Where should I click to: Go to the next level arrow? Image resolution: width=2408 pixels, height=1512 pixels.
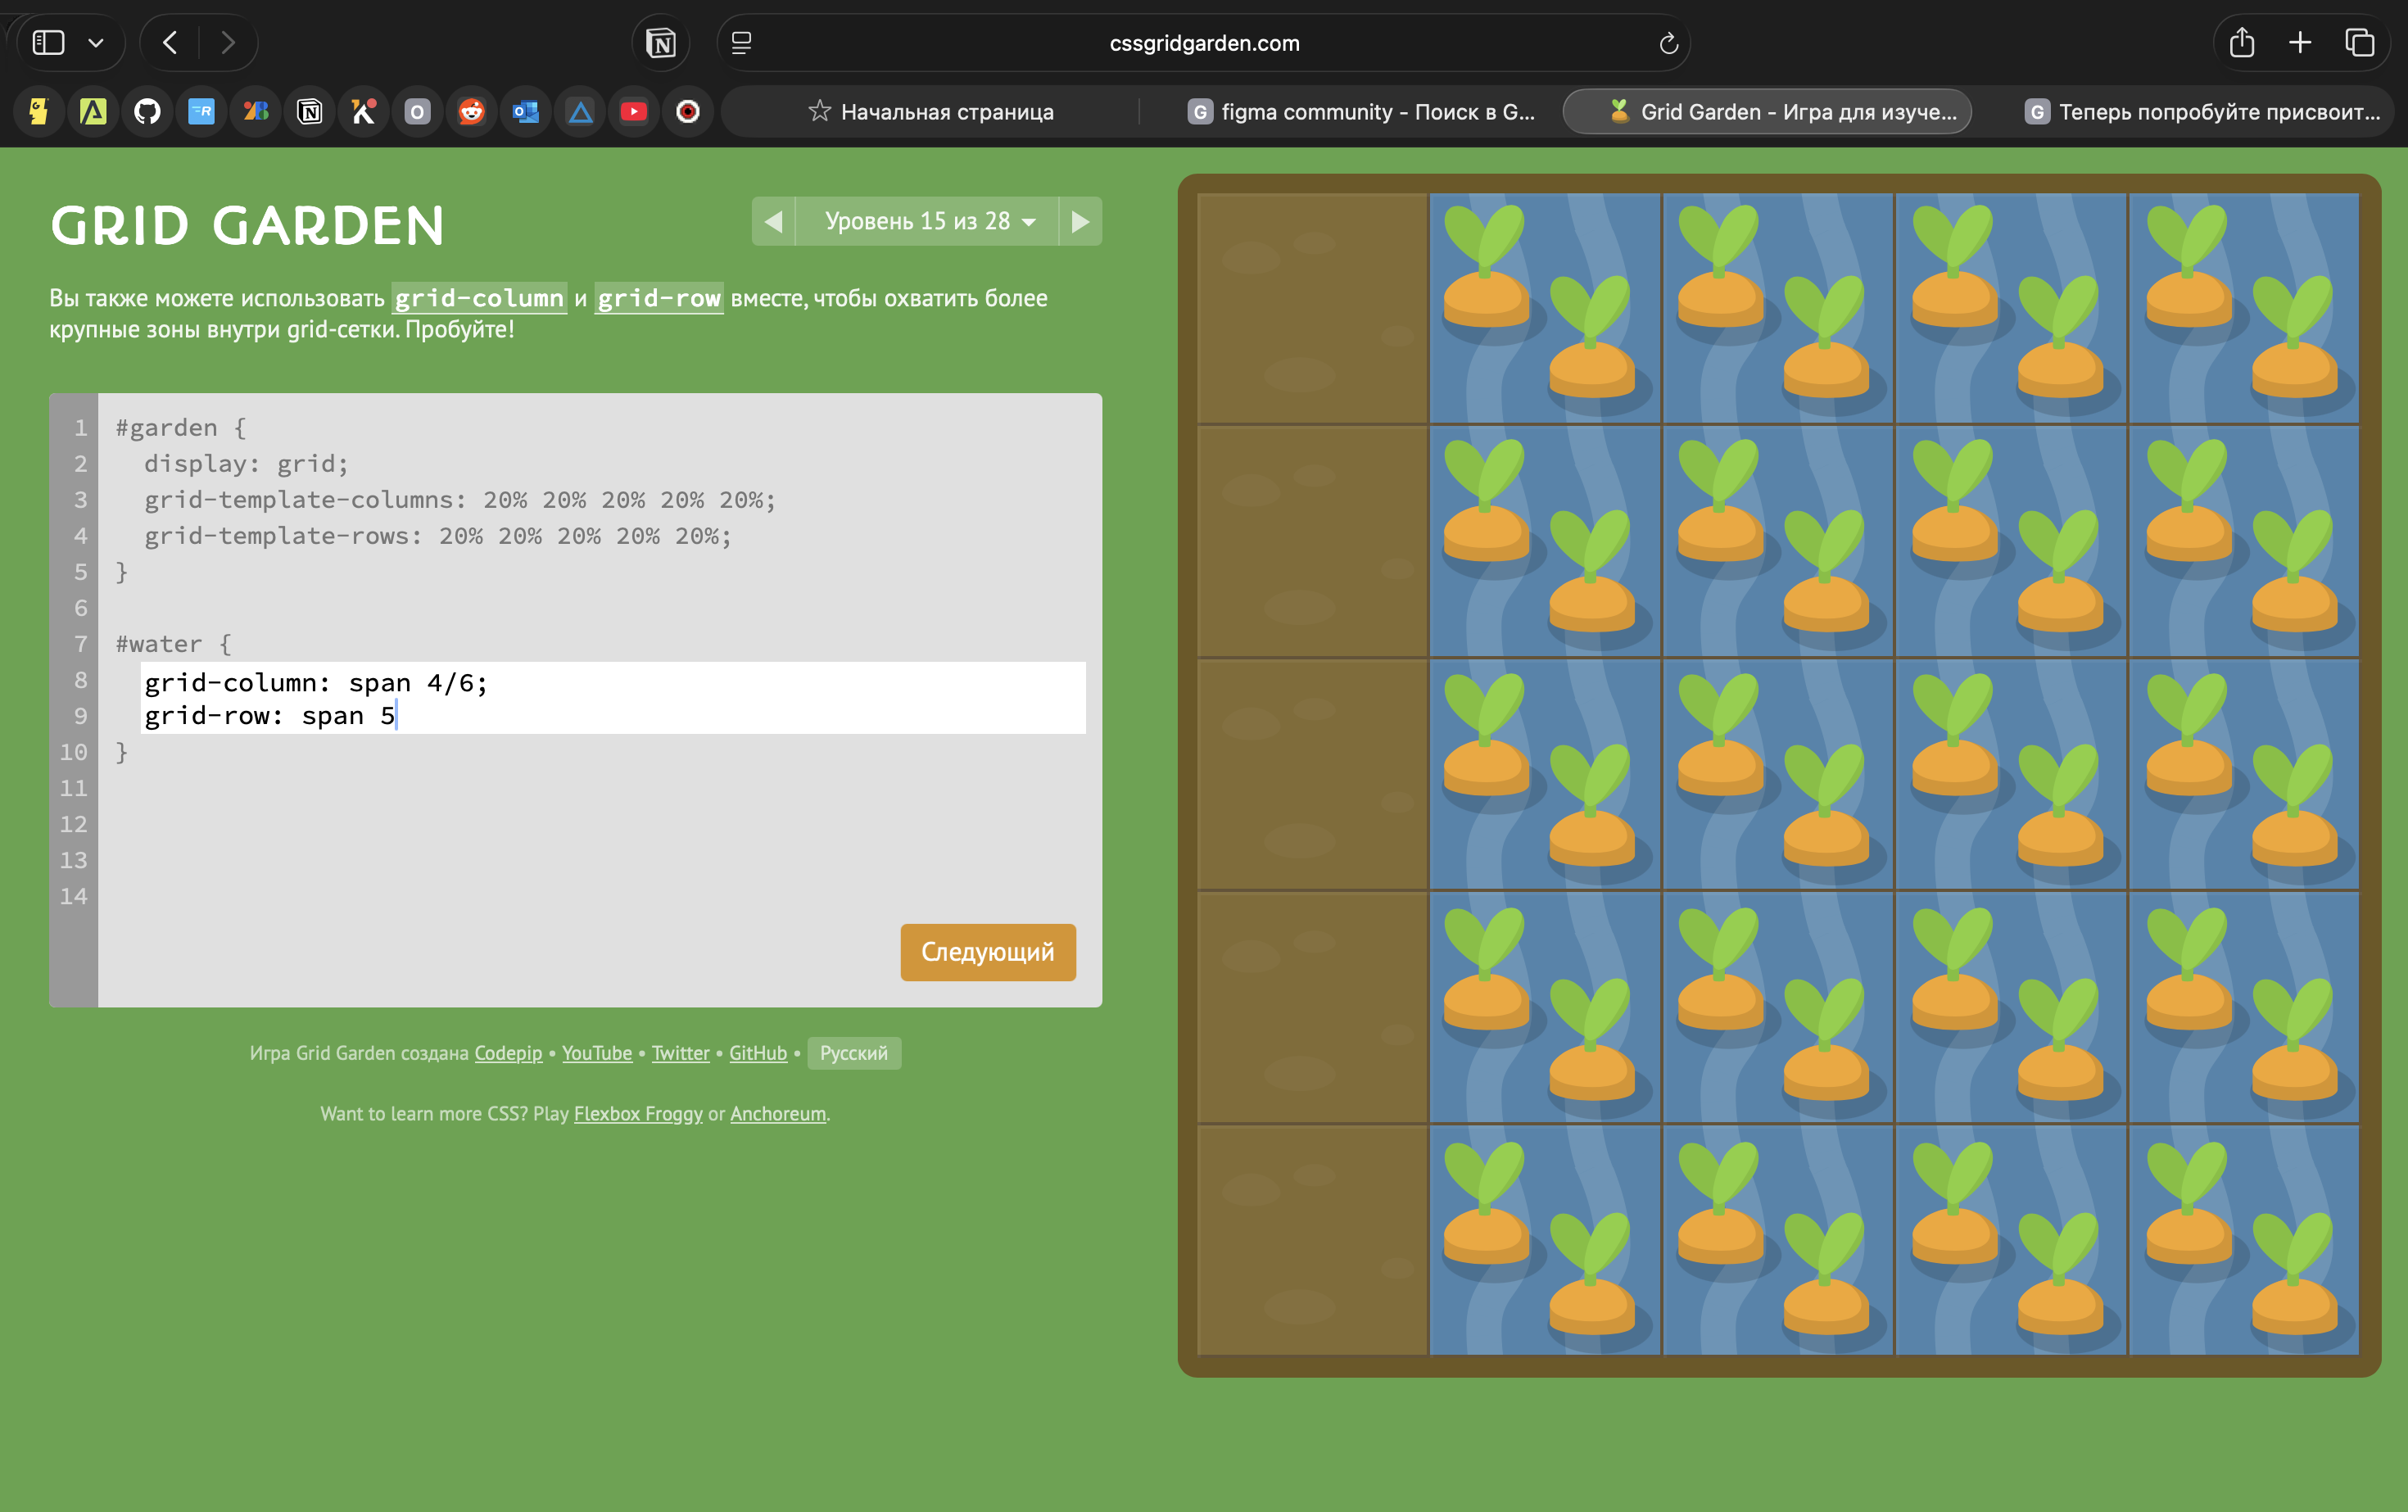point(1080,221)
